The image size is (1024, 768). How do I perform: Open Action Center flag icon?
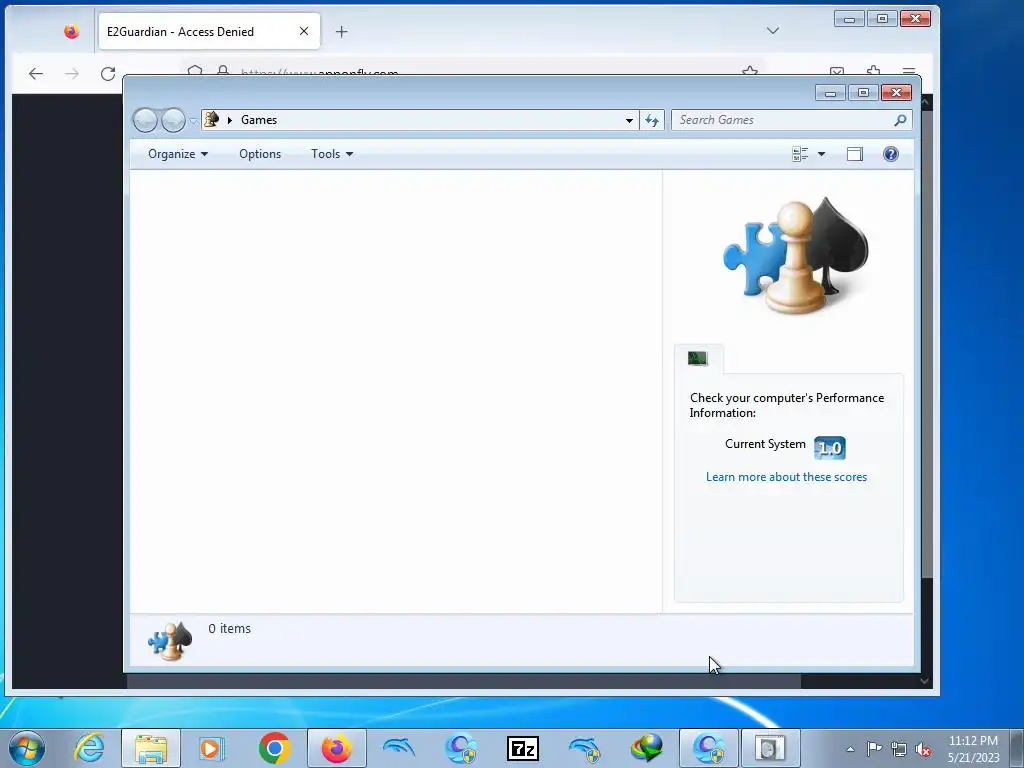pyautogui.click(x=874, y=749)
